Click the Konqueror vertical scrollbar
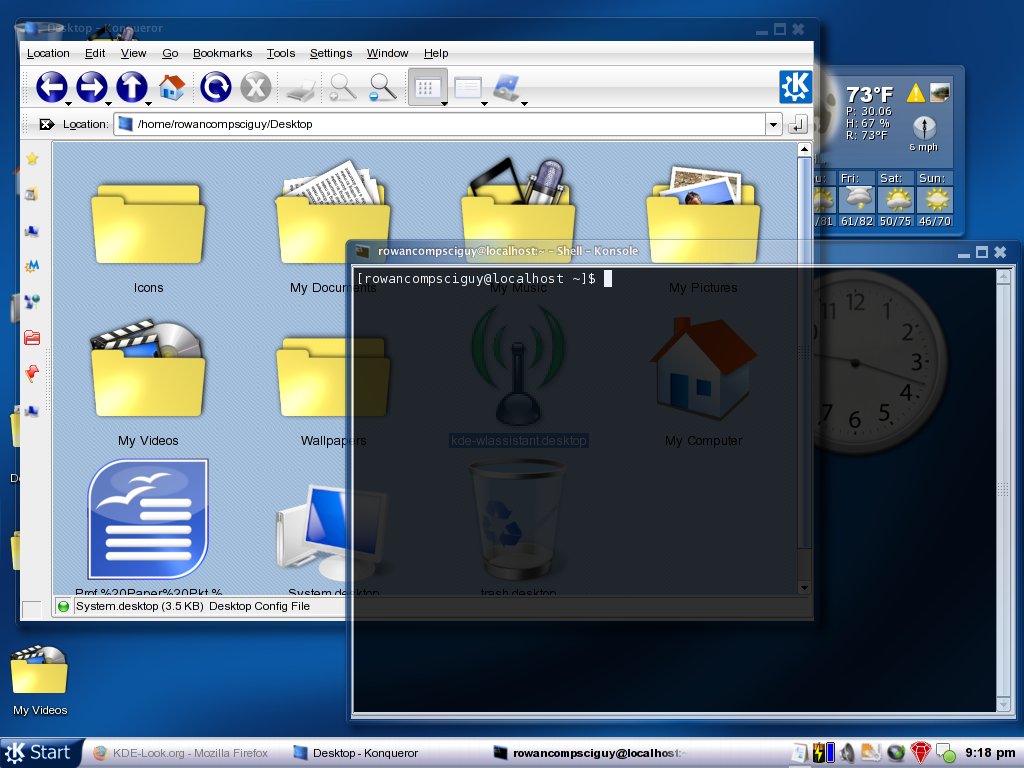The height and width of the screenshot is (768, 1024). coord(805,368)
